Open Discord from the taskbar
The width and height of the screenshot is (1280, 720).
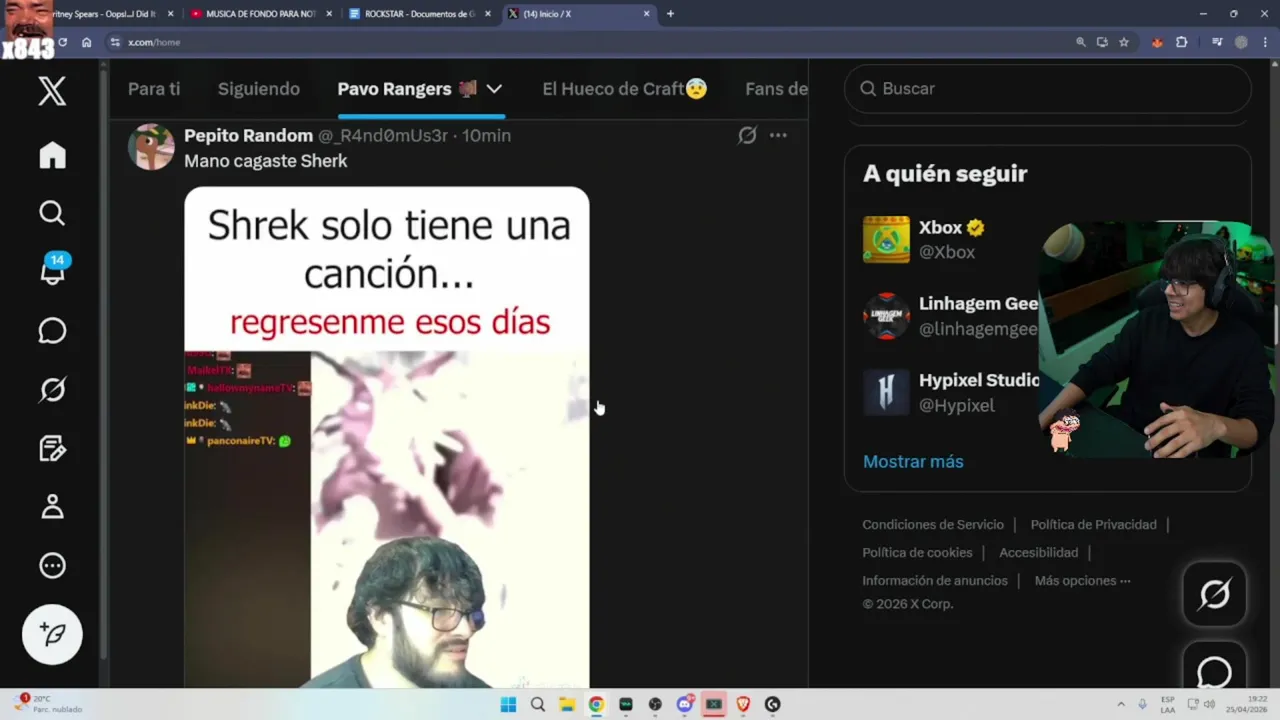[x=684, y=704]
